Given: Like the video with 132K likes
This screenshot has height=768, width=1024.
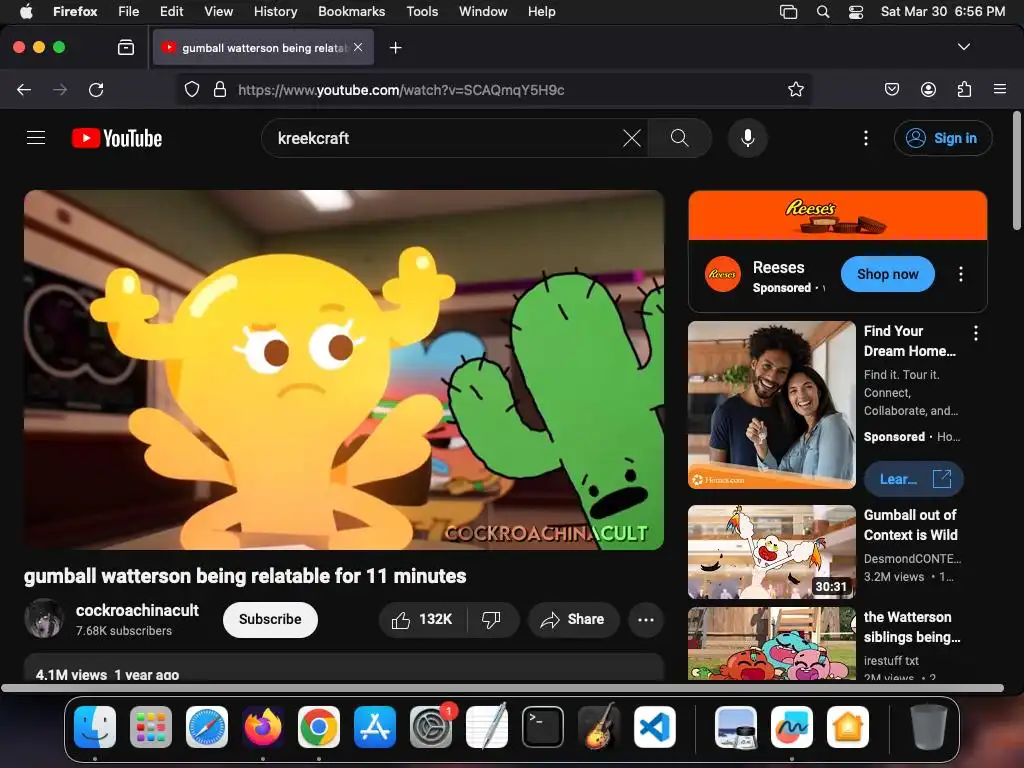Looking at the screenshot, I should point(423,619).
